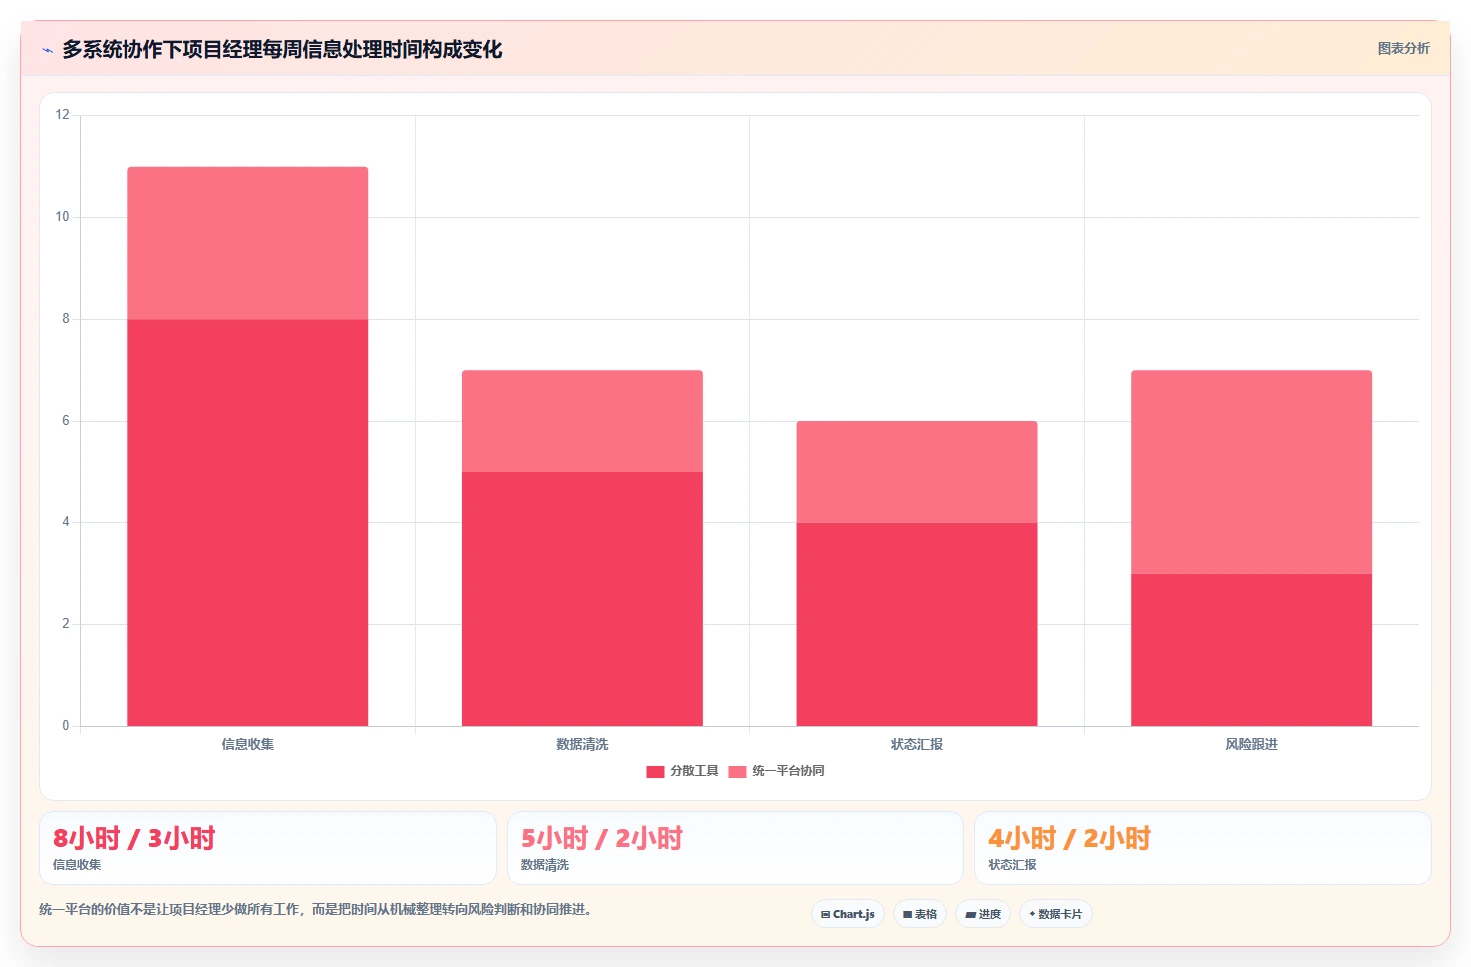Click the light 统一平台协同 segment atop 状态汇报 bar
This screenshot has width=1471, height=967.
[x=917, y=472]
